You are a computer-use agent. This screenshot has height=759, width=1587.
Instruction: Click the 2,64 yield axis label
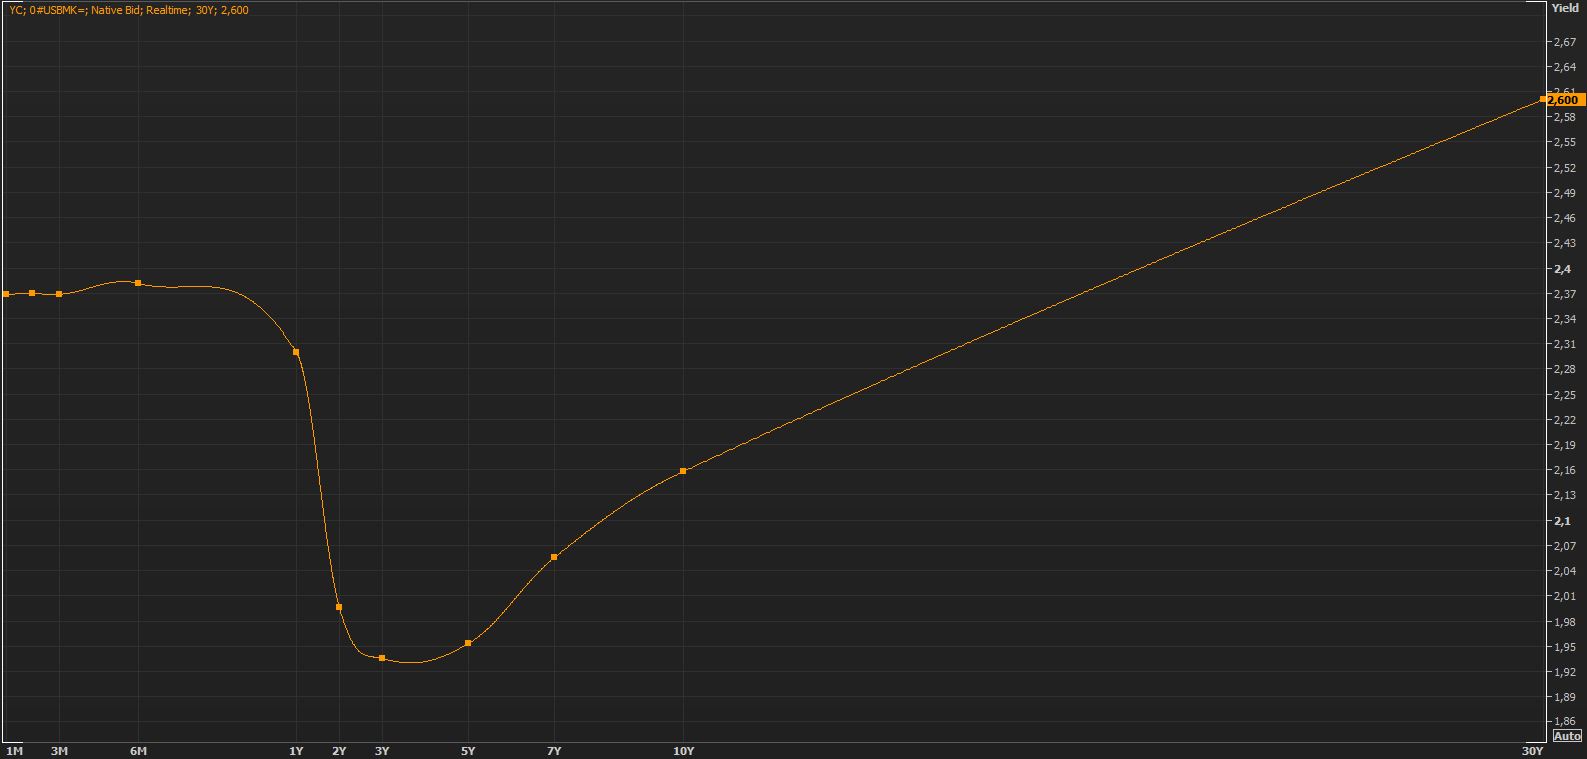click(1564, 67)
